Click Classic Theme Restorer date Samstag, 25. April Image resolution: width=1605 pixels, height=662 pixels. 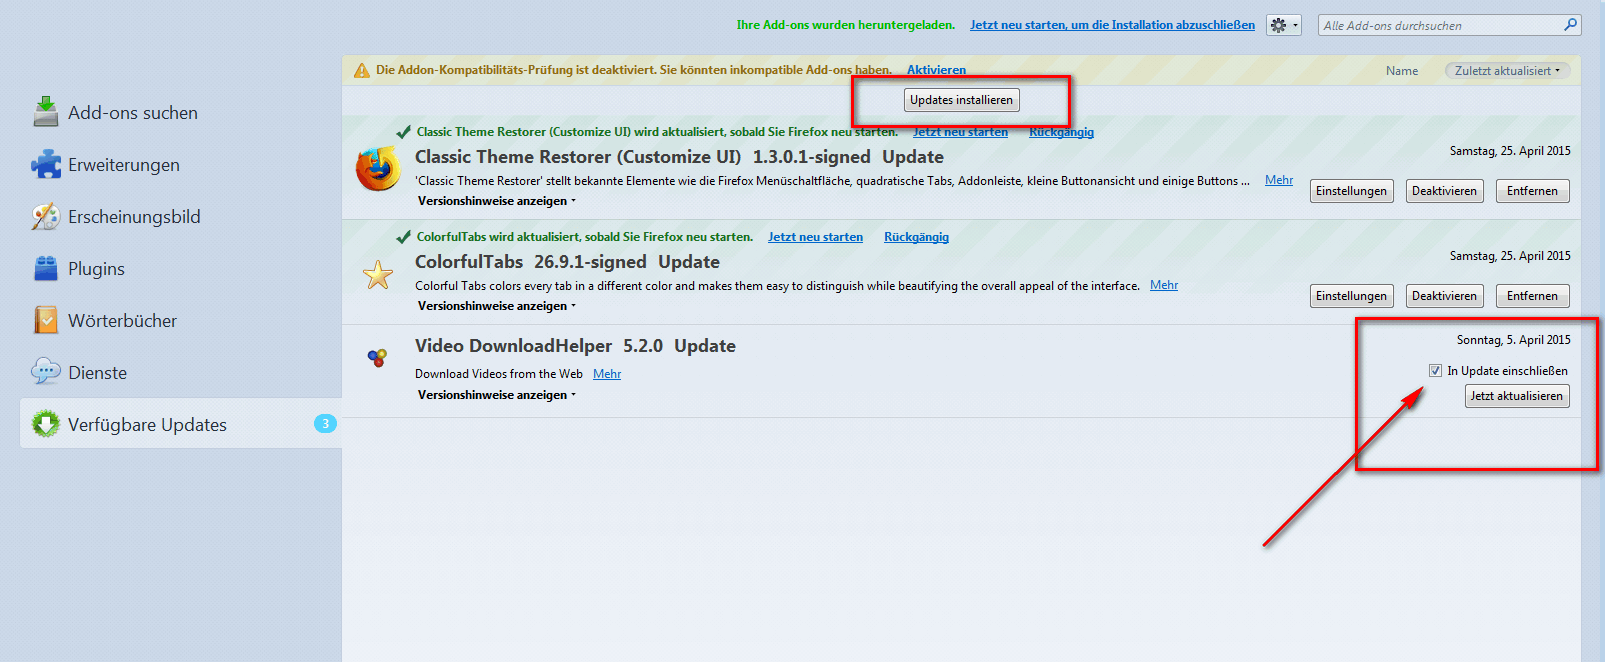(1510, 151)
